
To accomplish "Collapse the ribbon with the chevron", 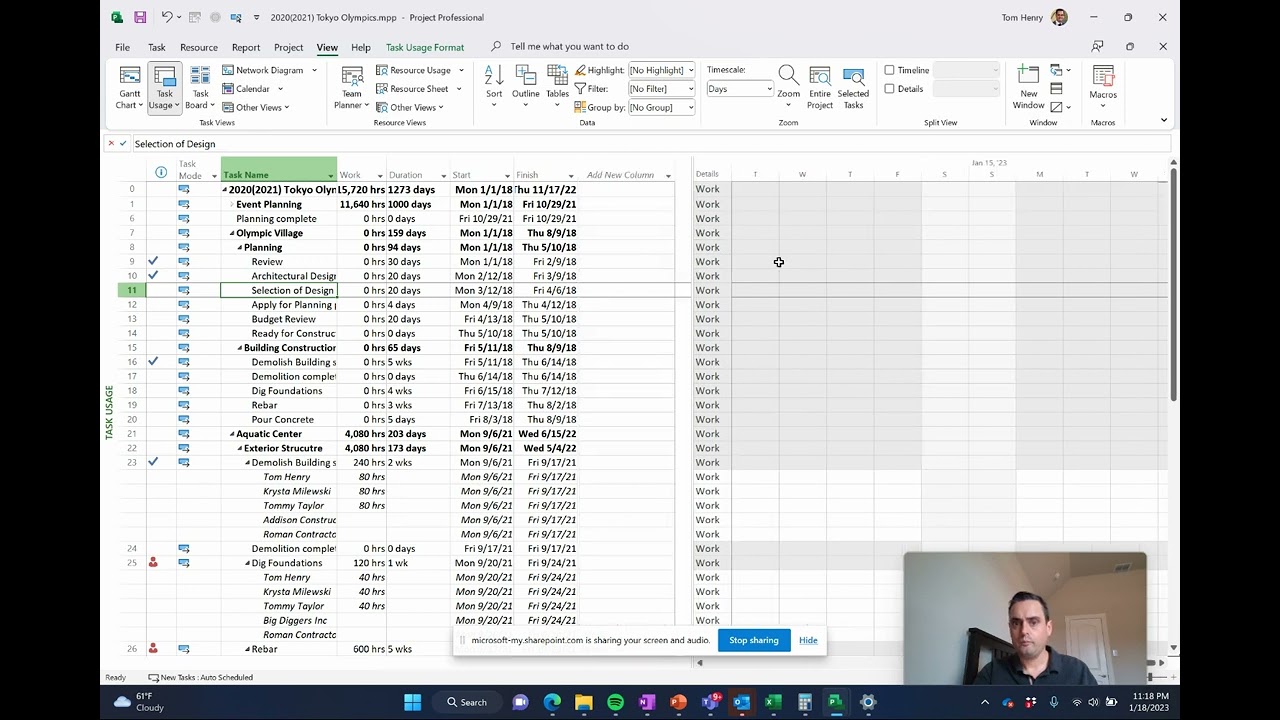I will (x=1163, y=120).
